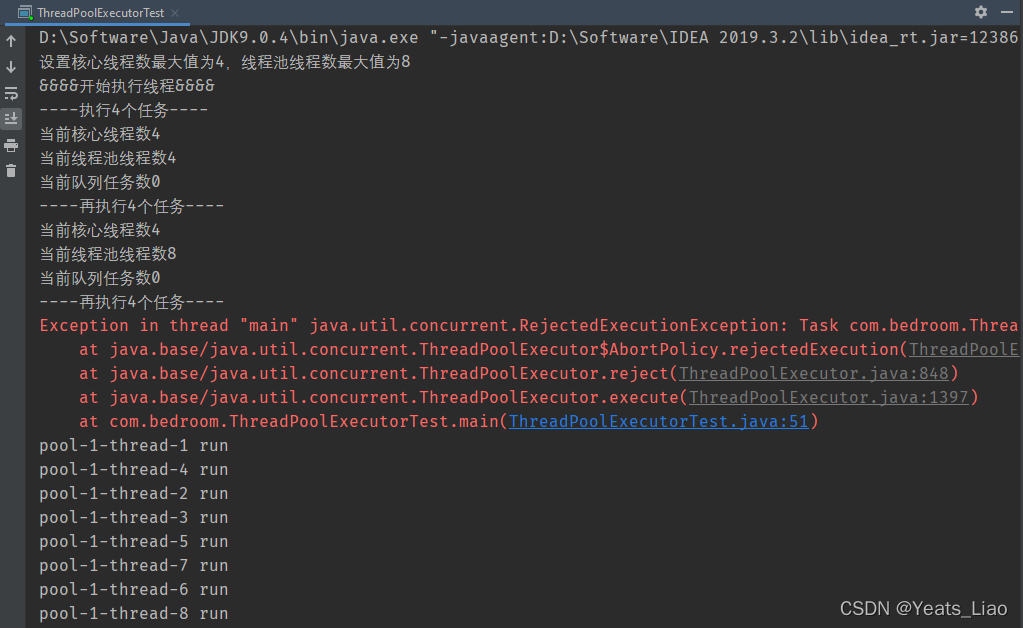Select the ThreadPoolExecutorTest run tab

[x=100, y=13]
